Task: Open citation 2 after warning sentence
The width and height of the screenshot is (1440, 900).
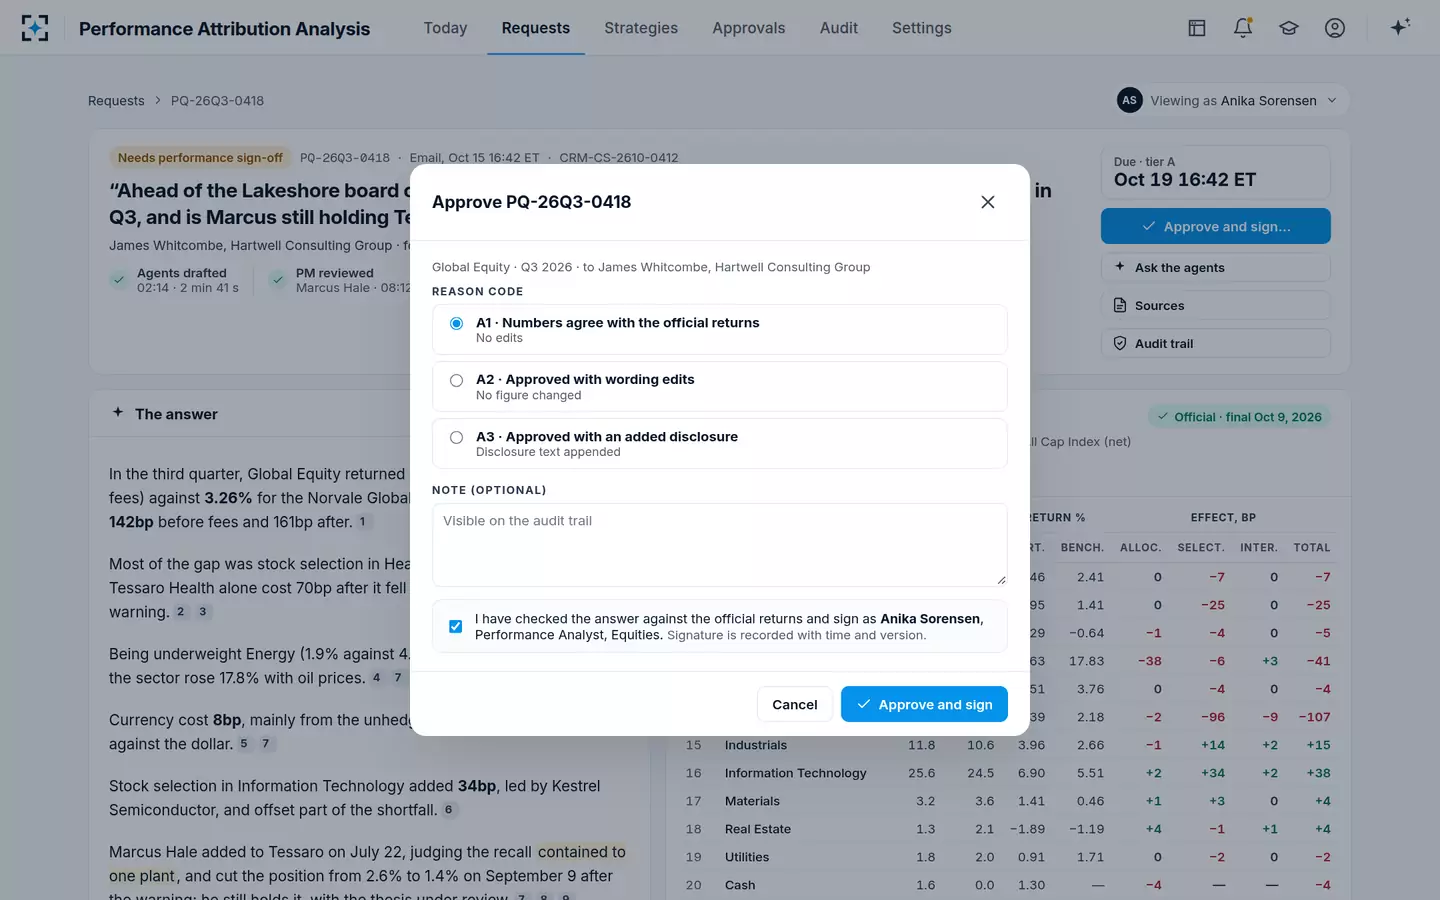Action: (x=180, y=612)
